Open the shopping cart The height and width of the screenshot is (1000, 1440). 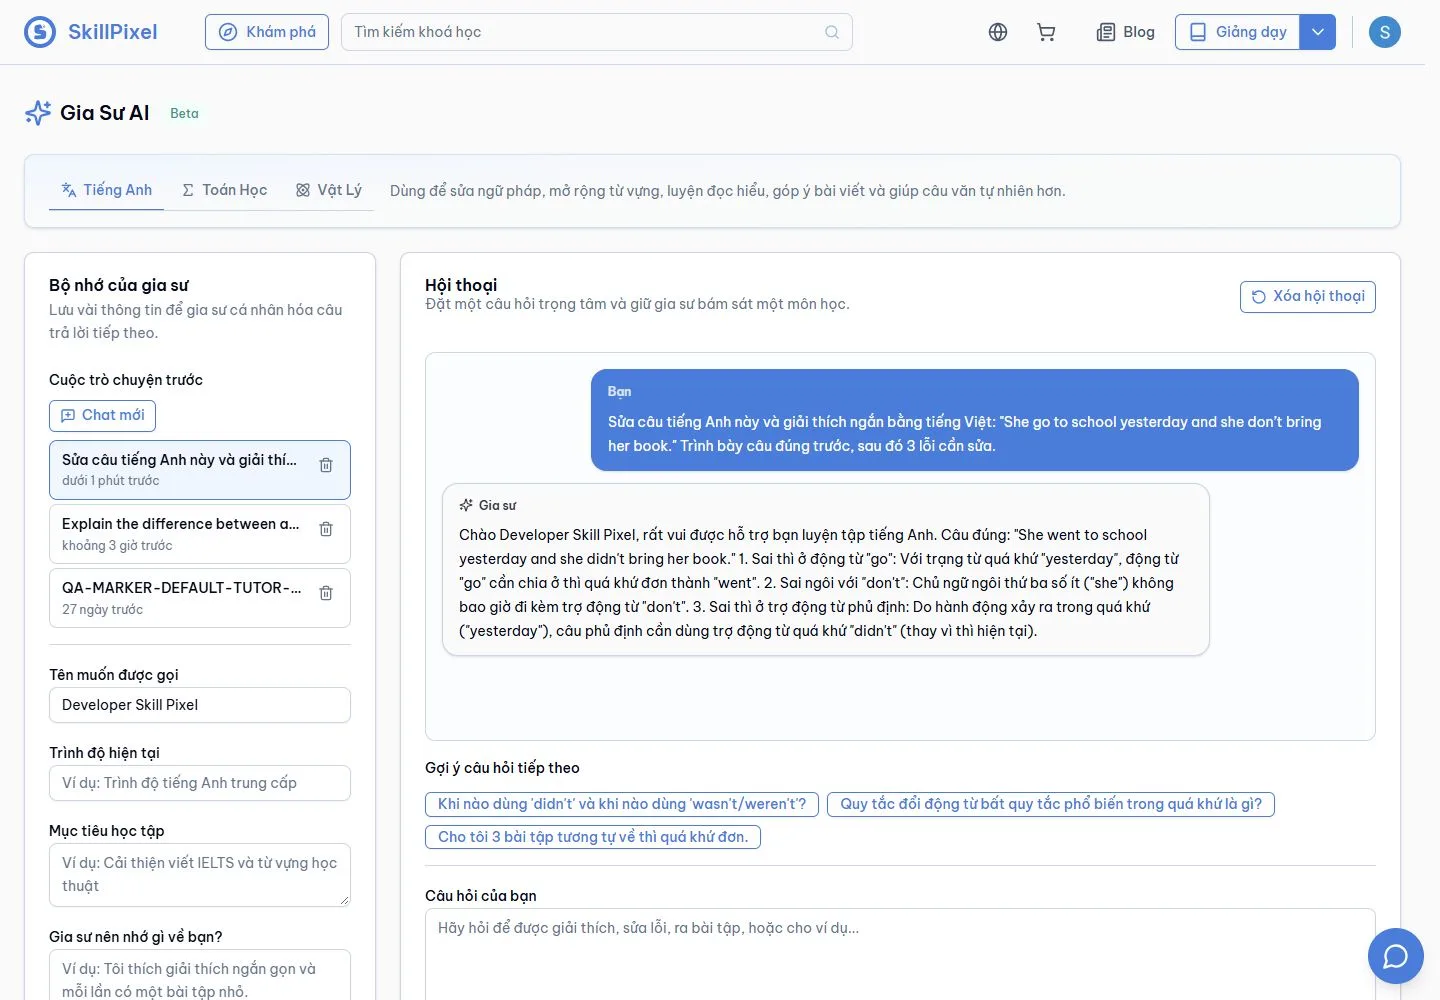point(1046,32)
